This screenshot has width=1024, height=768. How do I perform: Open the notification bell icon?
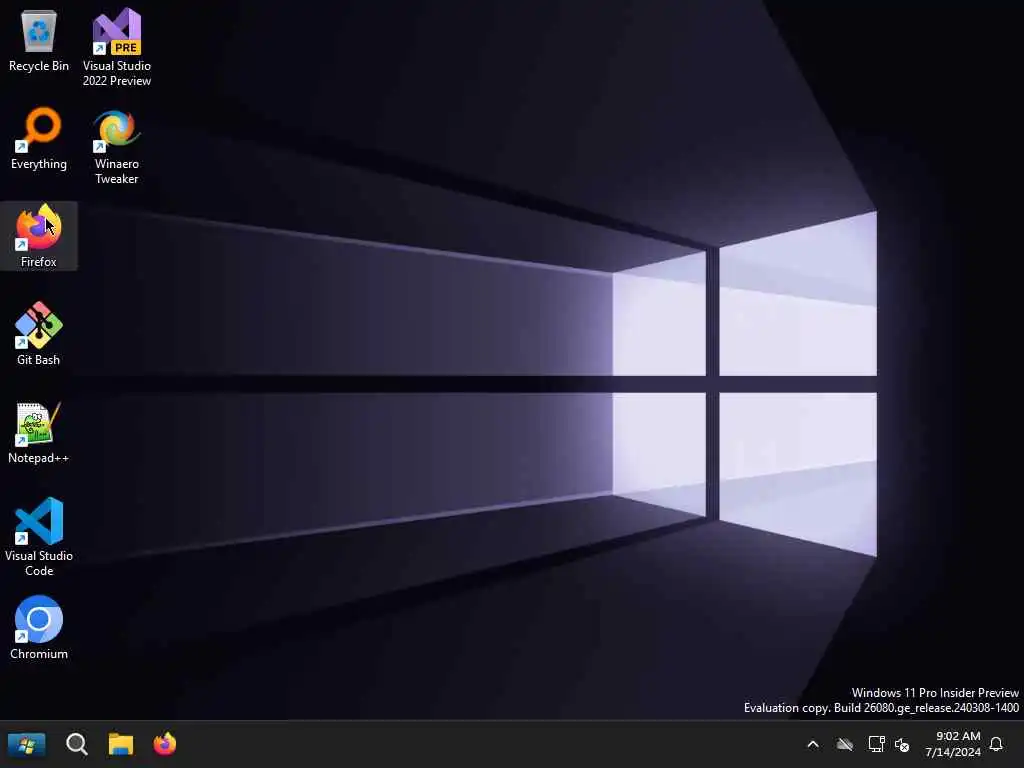coord(996,744)
